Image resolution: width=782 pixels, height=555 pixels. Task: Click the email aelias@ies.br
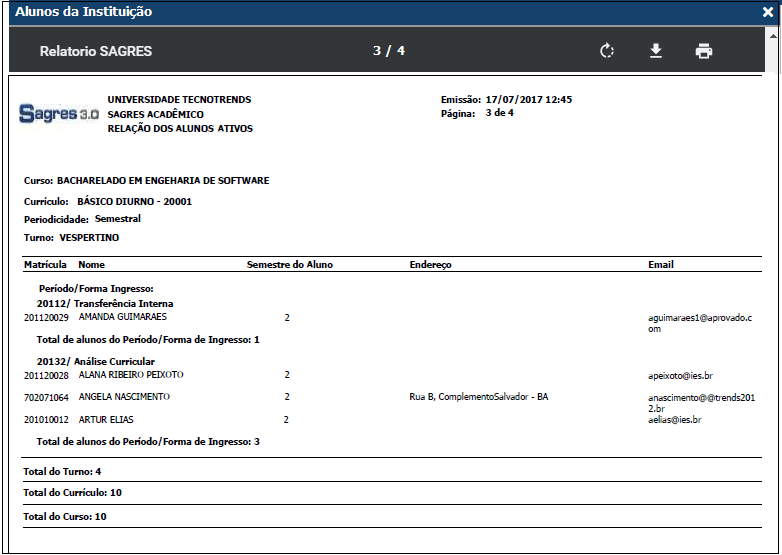[675, 421]
